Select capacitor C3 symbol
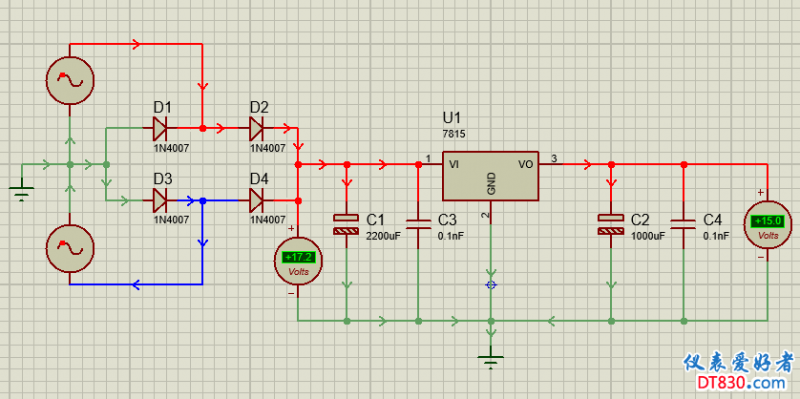 [418, 225]
